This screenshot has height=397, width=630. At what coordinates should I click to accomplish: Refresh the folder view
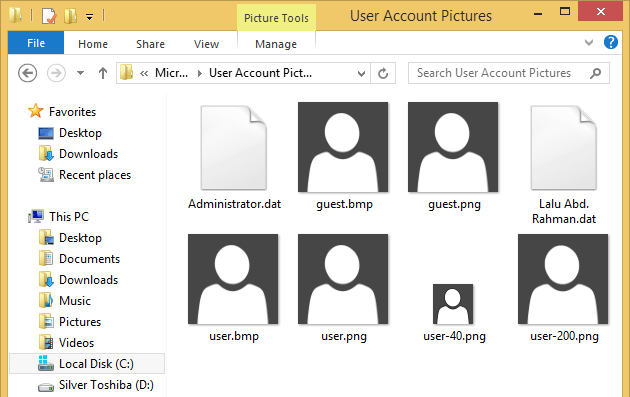pyautogui.click(x=383, y=73)
